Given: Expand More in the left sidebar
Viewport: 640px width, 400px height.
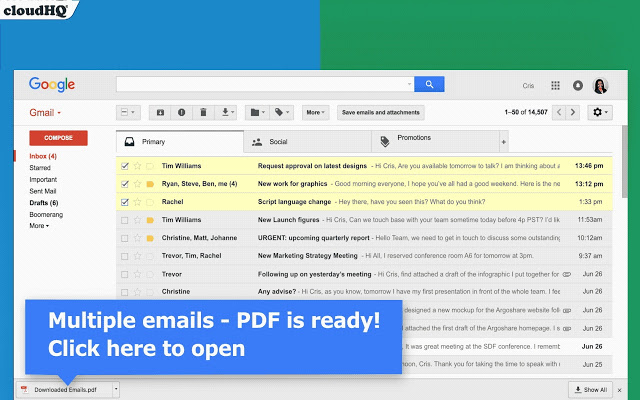Looking at the screenshot, I should click(39, 226).
